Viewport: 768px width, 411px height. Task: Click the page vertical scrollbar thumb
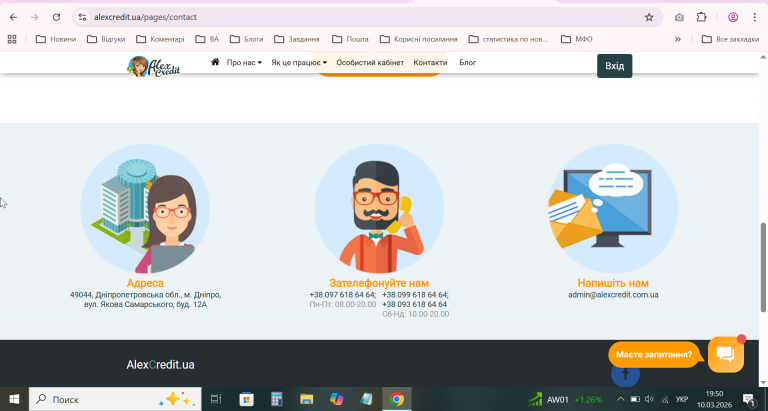pyautogui.click(x=763, y=267)
